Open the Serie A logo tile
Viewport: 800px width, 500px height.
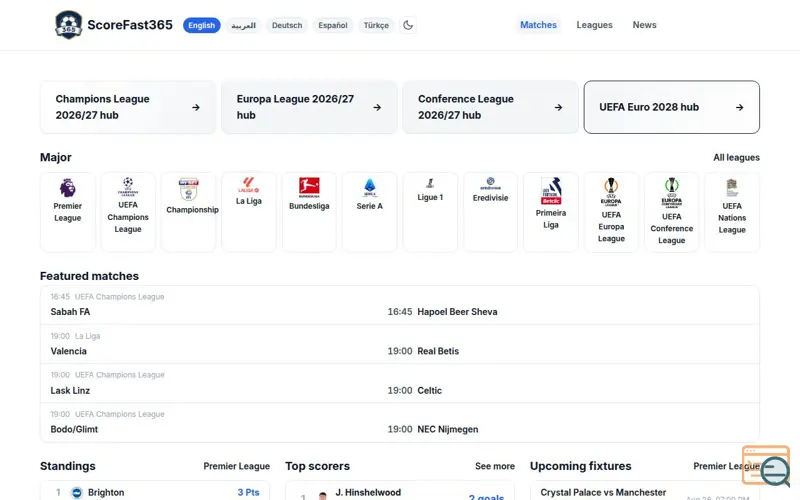(369, 212)
